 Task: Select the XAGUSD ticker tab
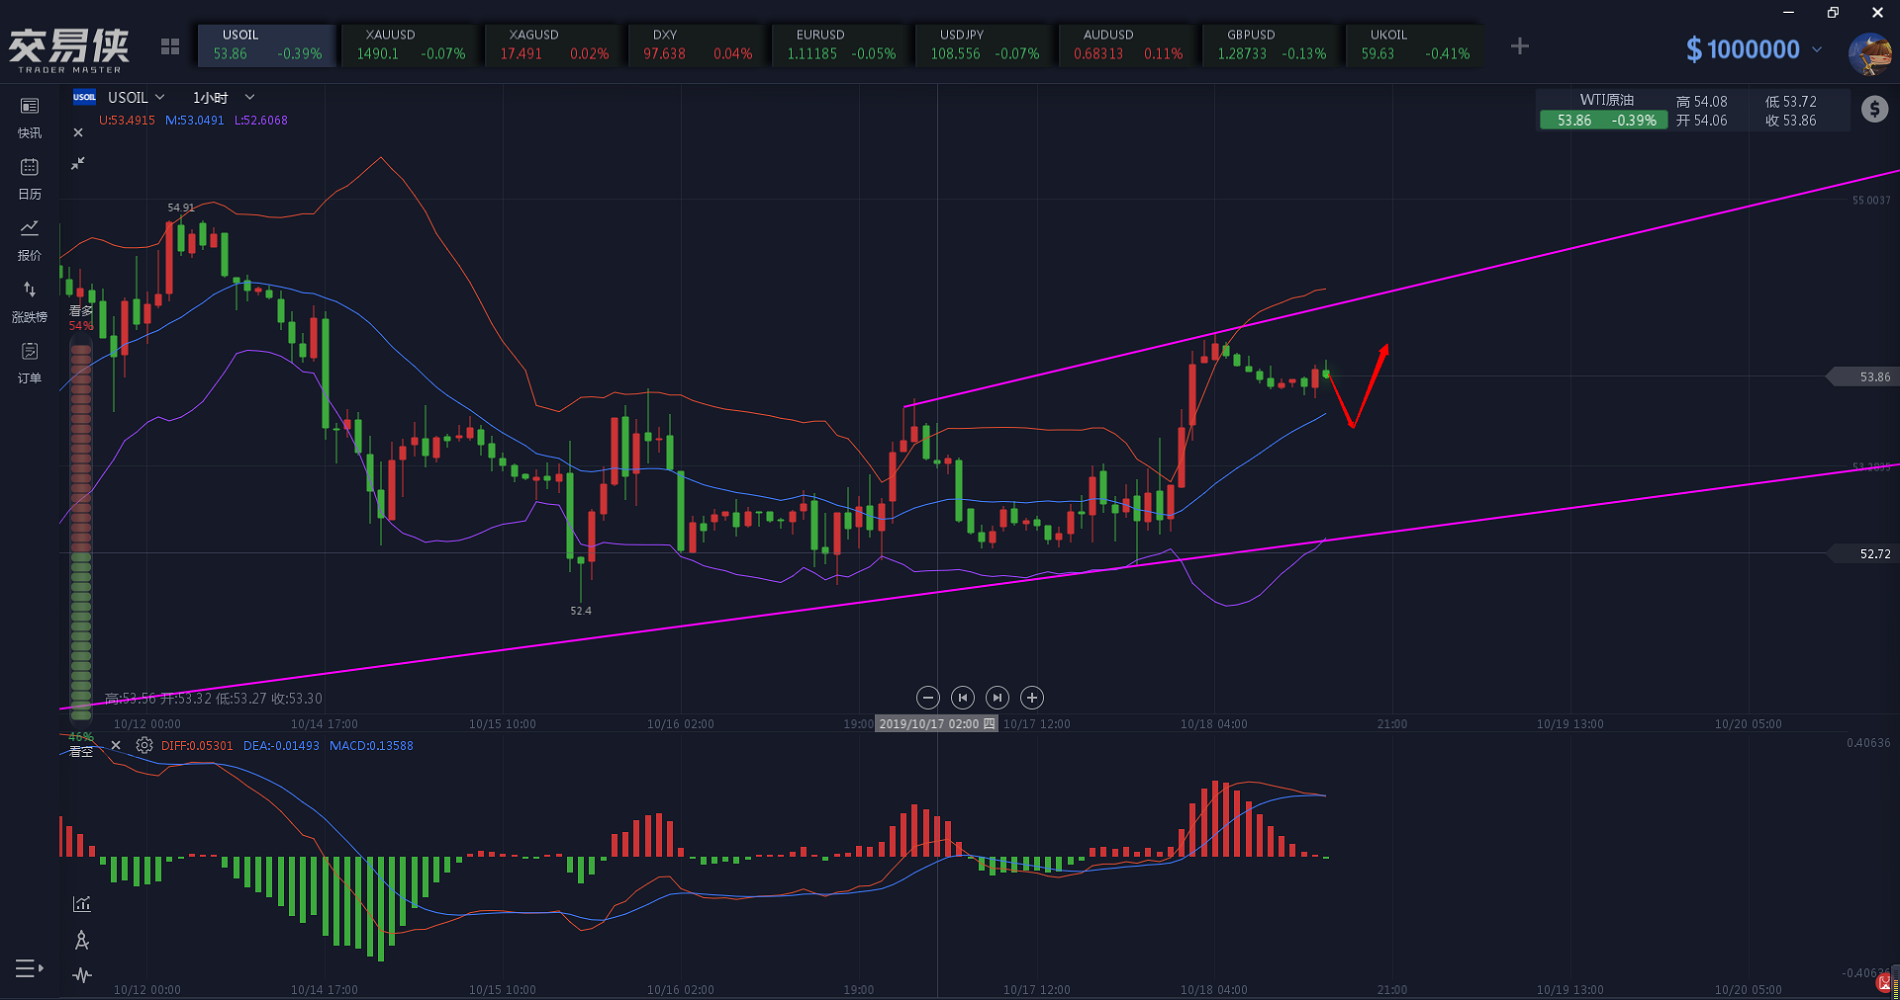[555, 45]
